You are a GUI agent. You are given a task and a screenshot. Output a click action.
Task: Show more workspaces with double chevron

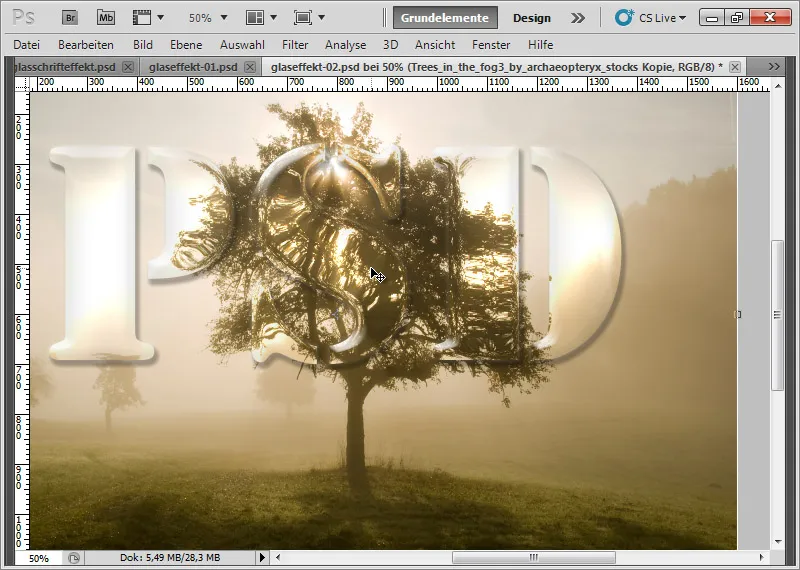coord(578,18)
